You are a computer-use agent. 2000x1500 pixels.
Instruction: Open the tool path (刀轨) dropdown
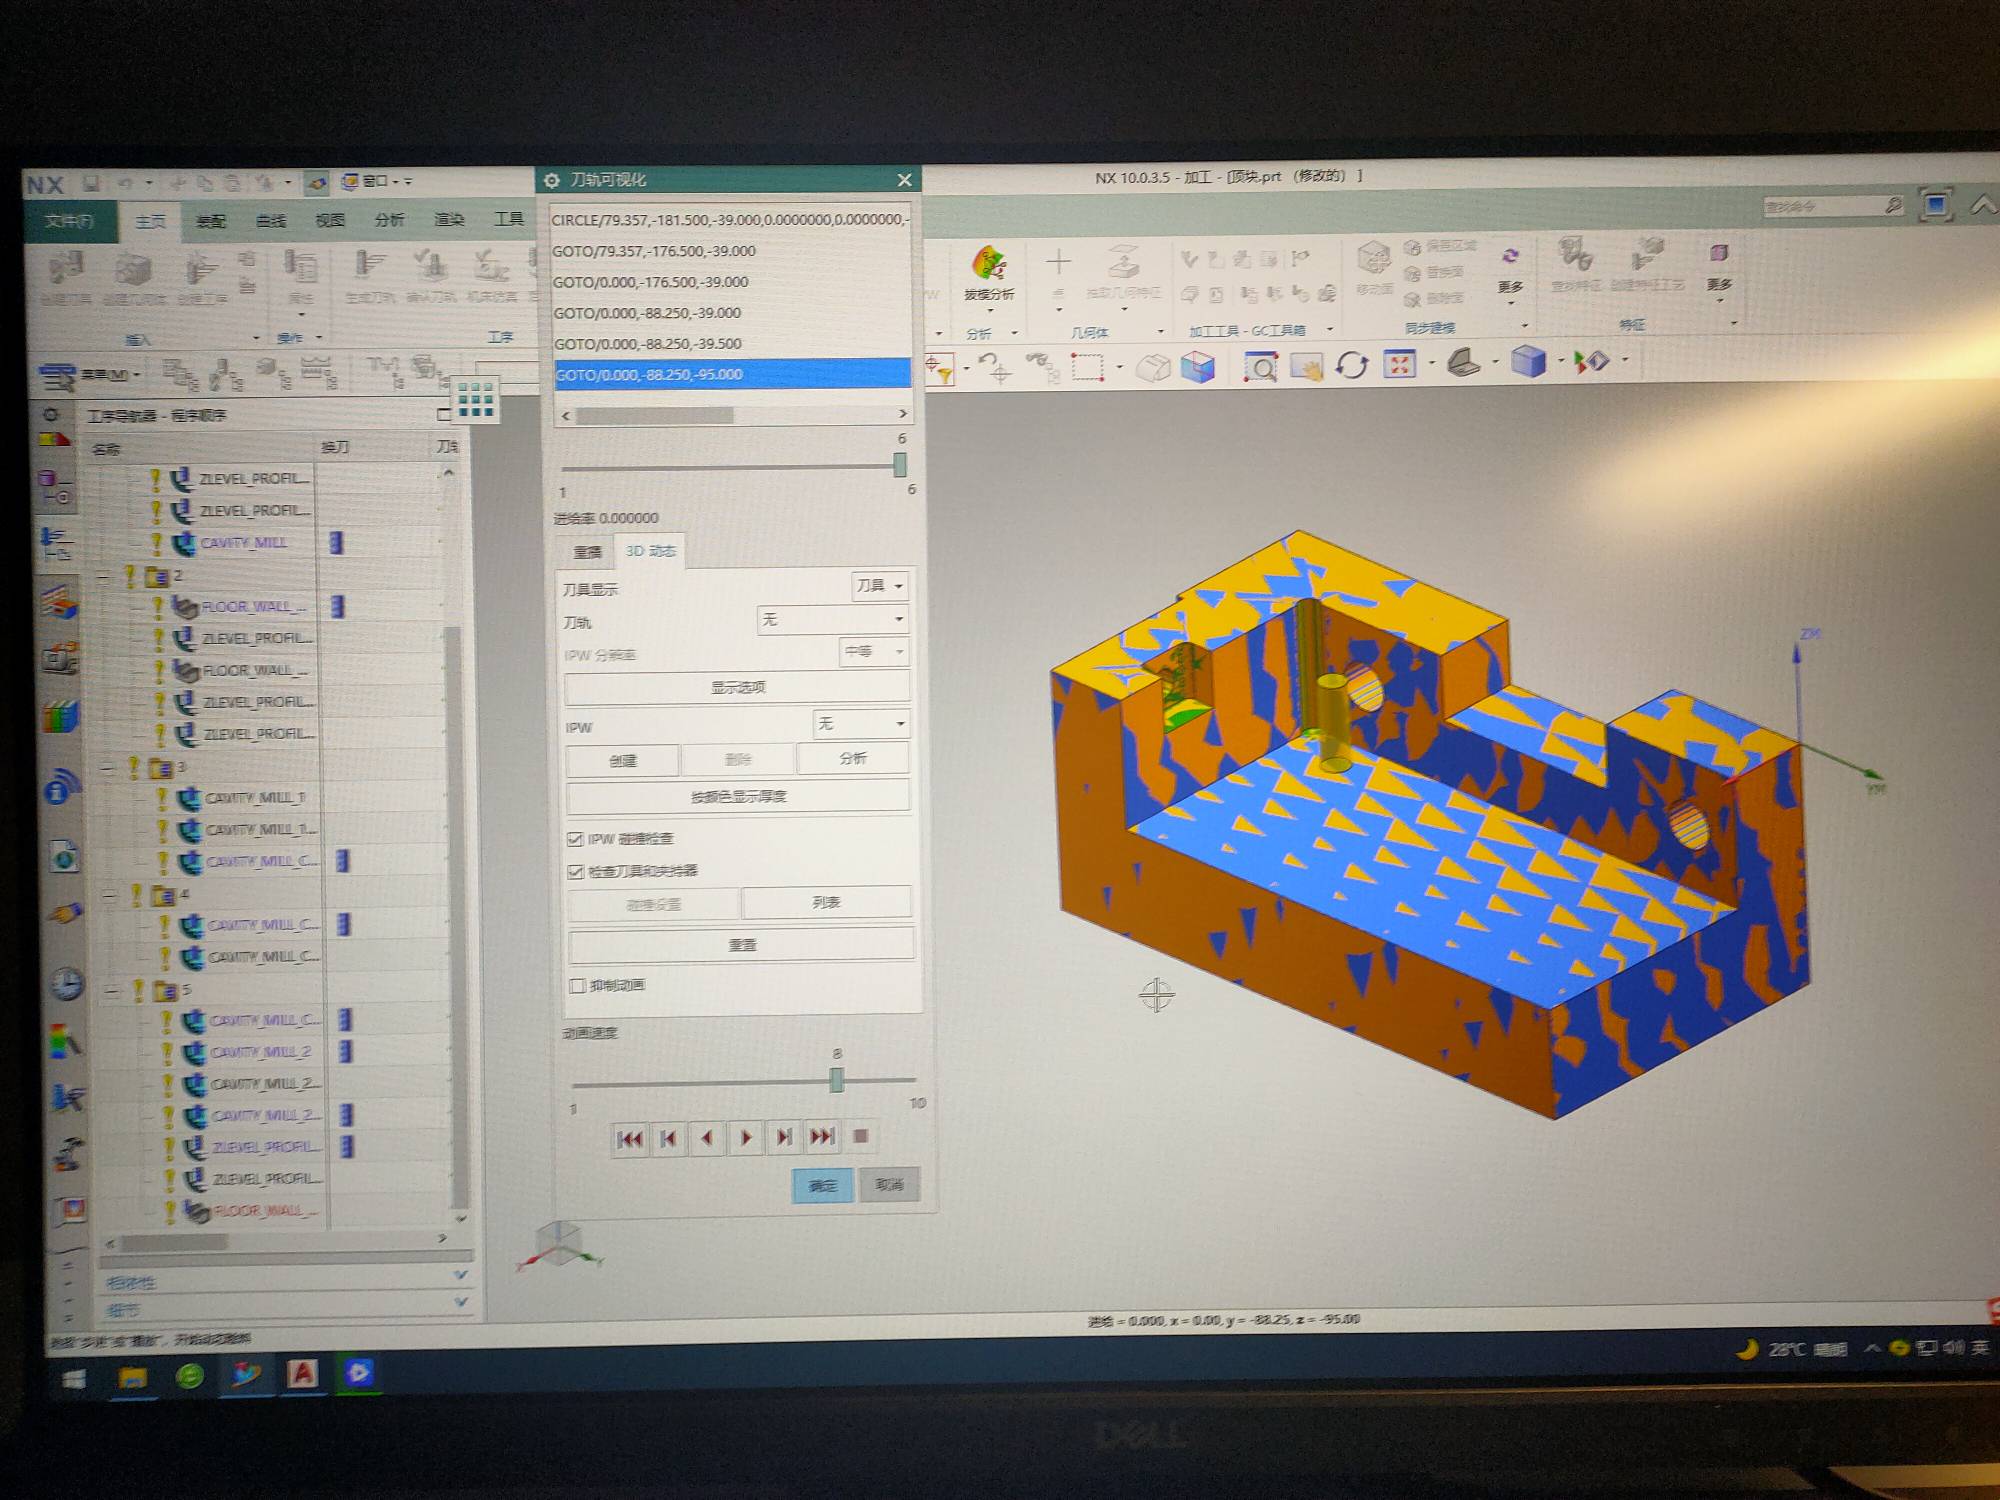tap(833, 620)
